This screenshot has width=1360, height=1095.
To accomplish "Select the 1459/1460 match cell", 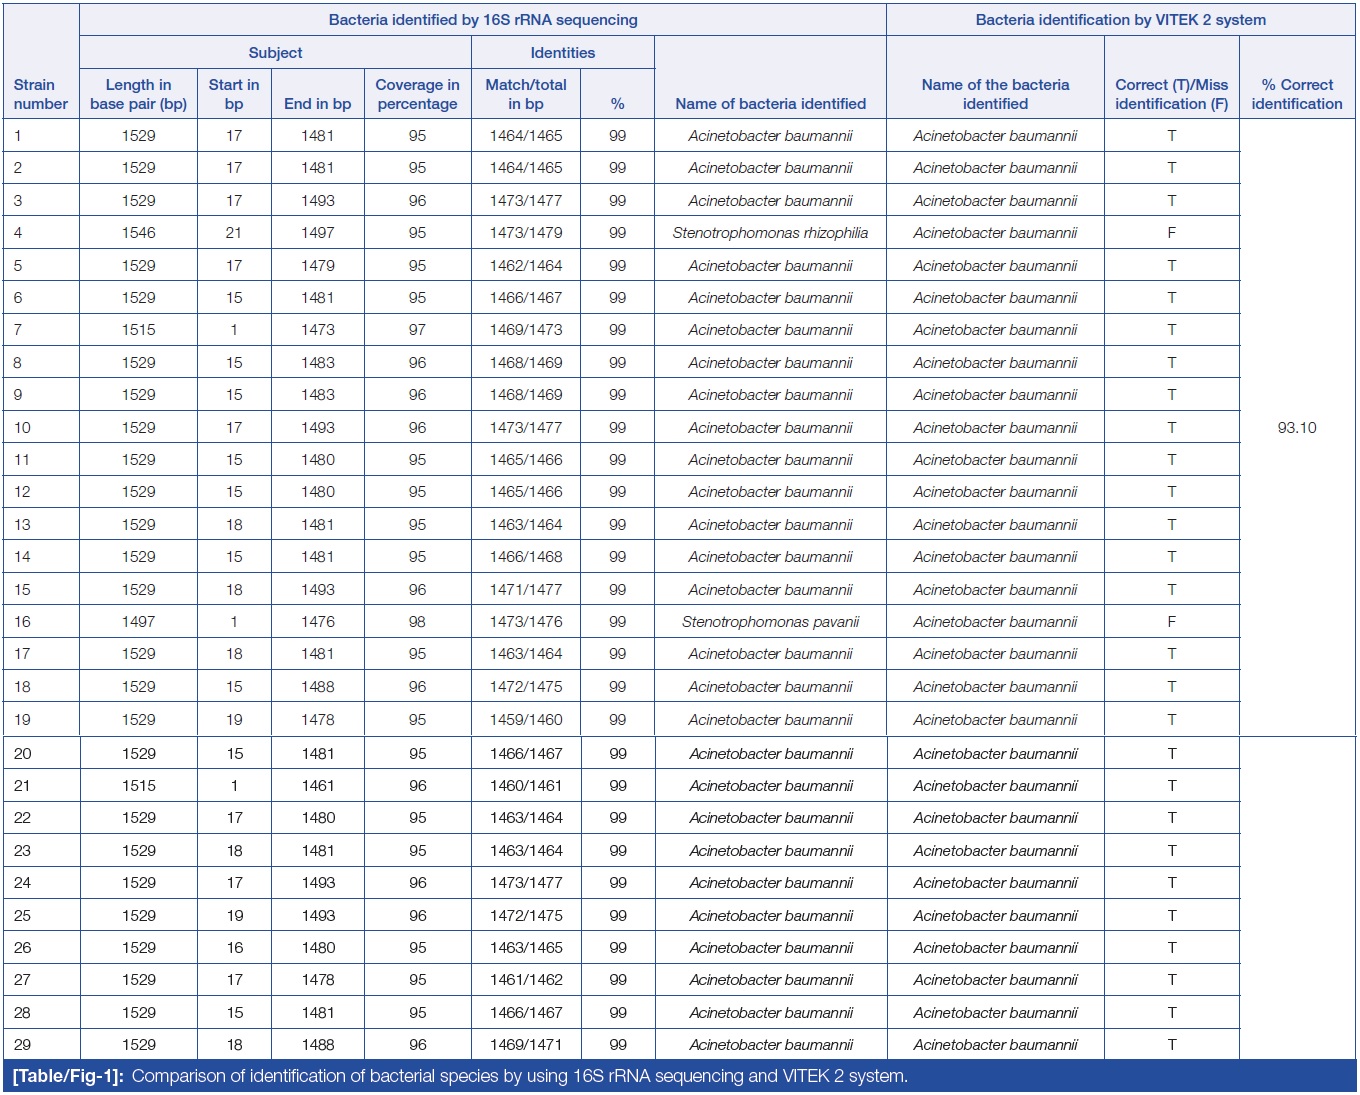I will (x=525, y=720).
